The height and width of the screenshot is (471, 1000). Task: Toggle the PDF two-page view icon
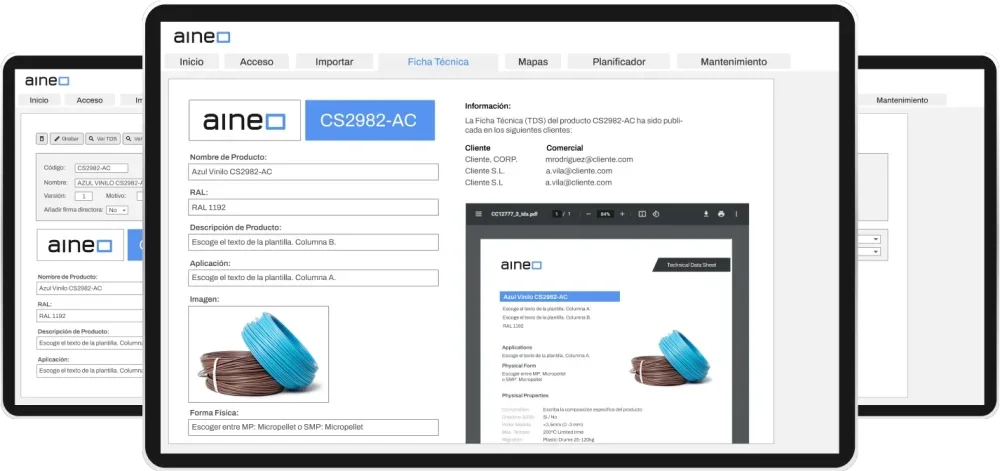[x=642, y=214]
